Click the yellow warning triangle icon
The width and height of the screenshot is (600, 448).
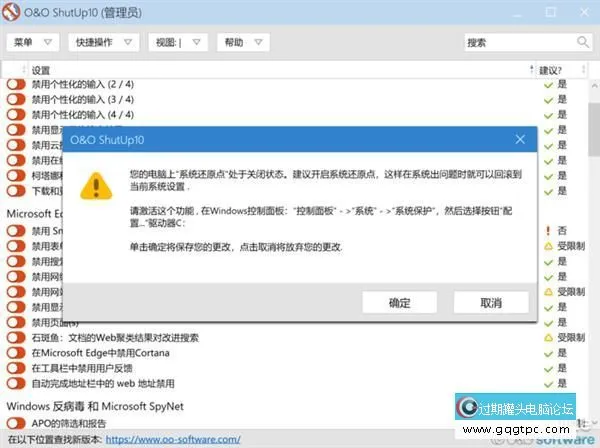96,186
